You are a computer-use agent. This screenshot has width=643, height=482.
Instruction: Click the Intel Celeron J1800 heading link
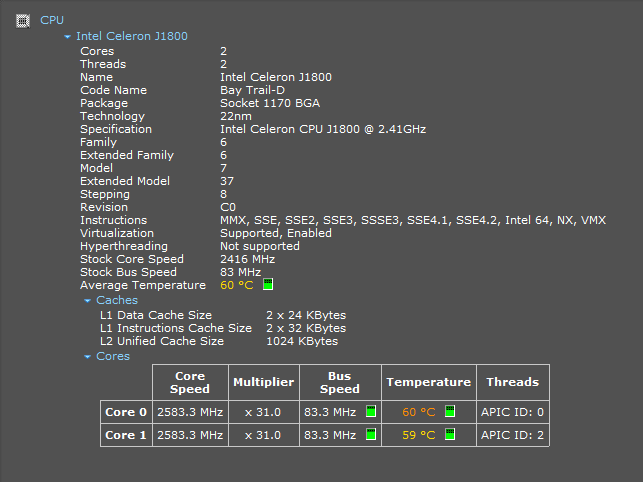point(132,36)
